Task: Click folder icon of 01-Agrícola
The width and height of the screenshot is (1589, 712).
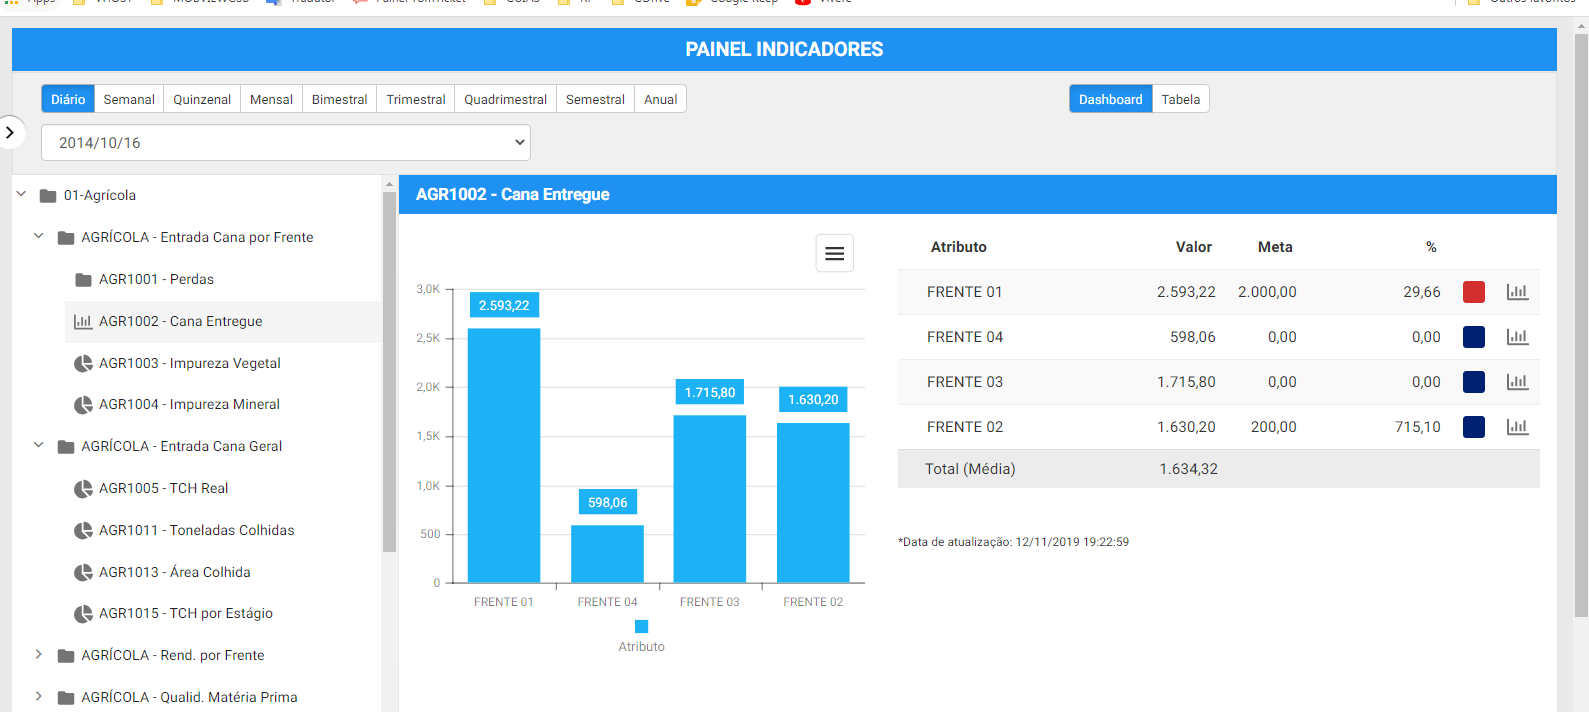Action: pyautogui.click(x=48, y=196)
